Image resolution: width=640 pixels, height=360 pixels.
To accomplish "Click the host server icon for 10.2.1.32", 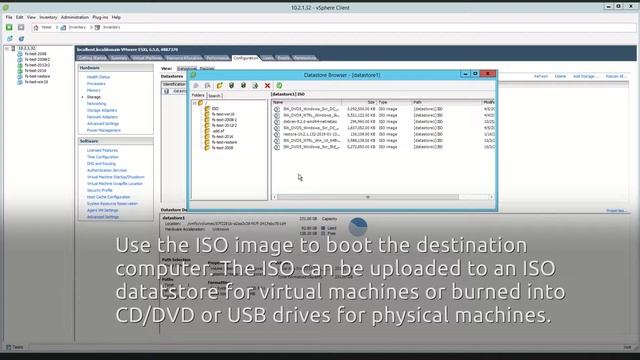I will [x=13, y=48].
